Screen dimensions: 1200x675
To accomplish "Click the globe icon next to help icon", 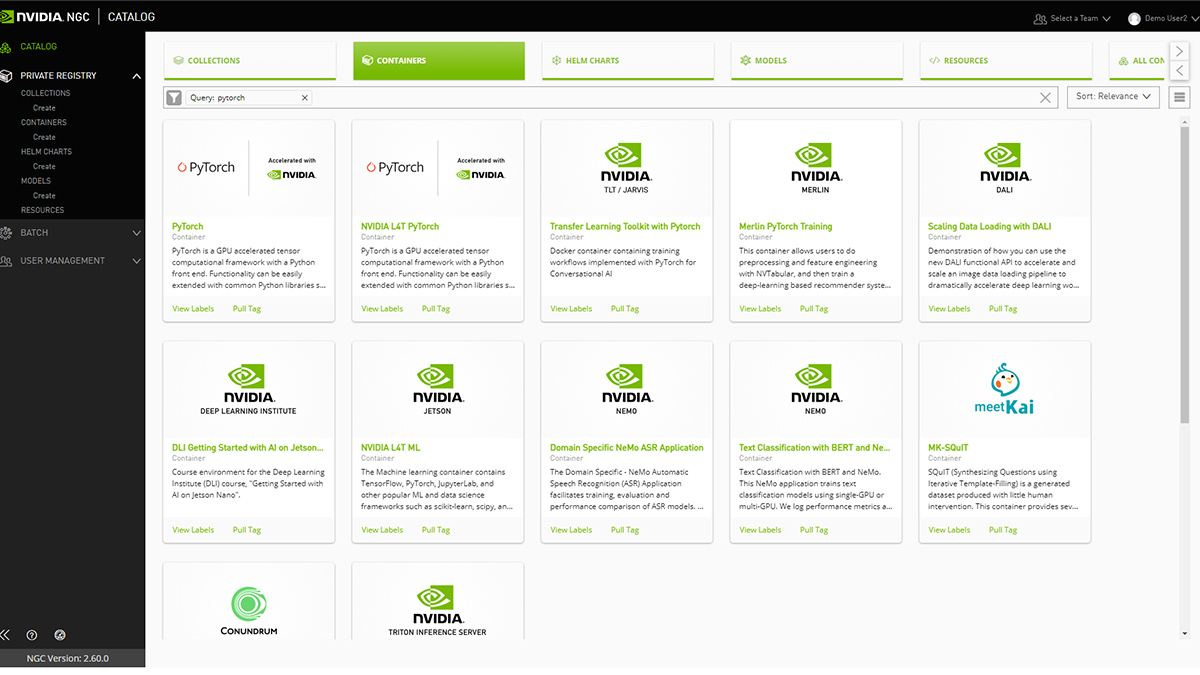I will tap(59, 635).
